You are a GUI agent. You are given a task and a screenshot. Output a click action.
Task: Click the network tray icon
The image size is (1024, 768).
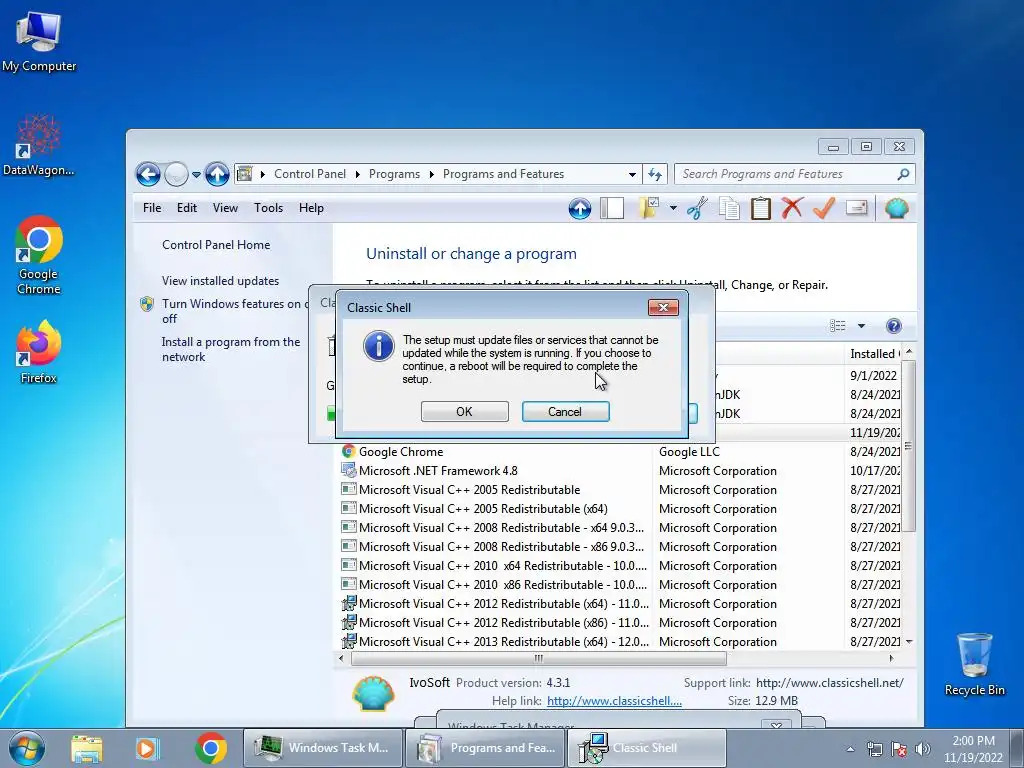[874, 749]
